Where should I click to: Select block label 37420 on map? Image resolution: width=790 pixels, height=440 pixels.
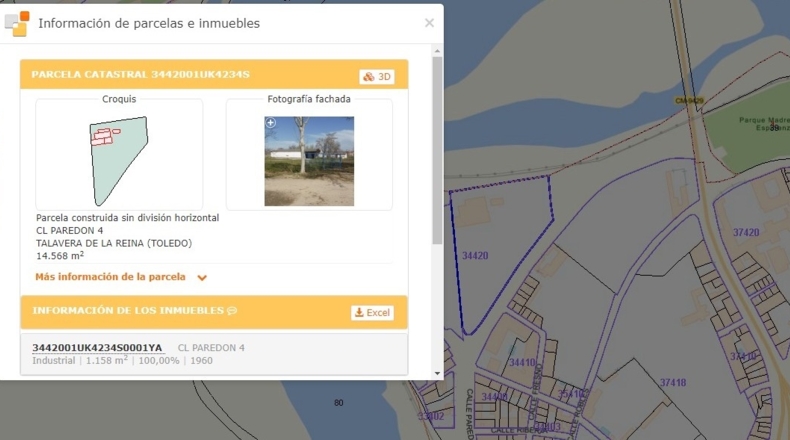[746, 232]
